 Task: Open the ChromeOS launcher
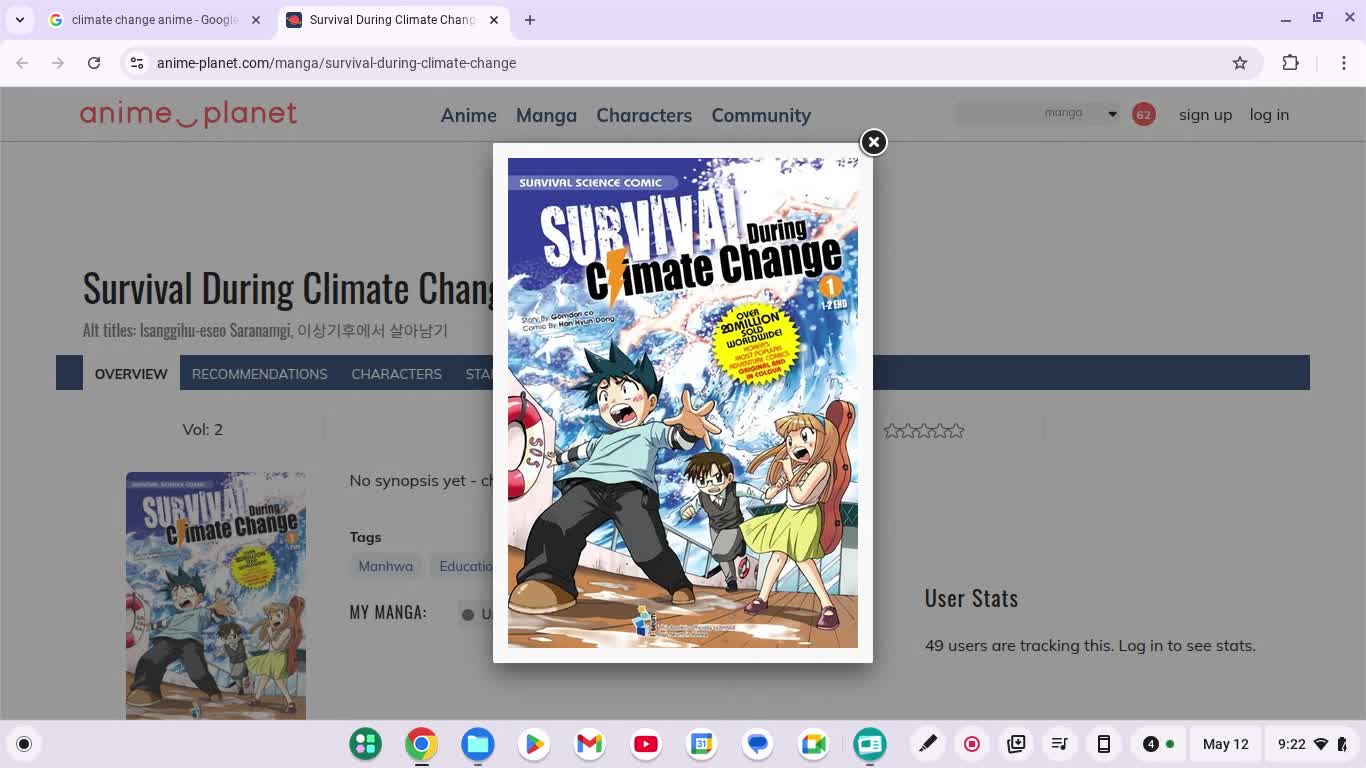[x=24, y=744]
